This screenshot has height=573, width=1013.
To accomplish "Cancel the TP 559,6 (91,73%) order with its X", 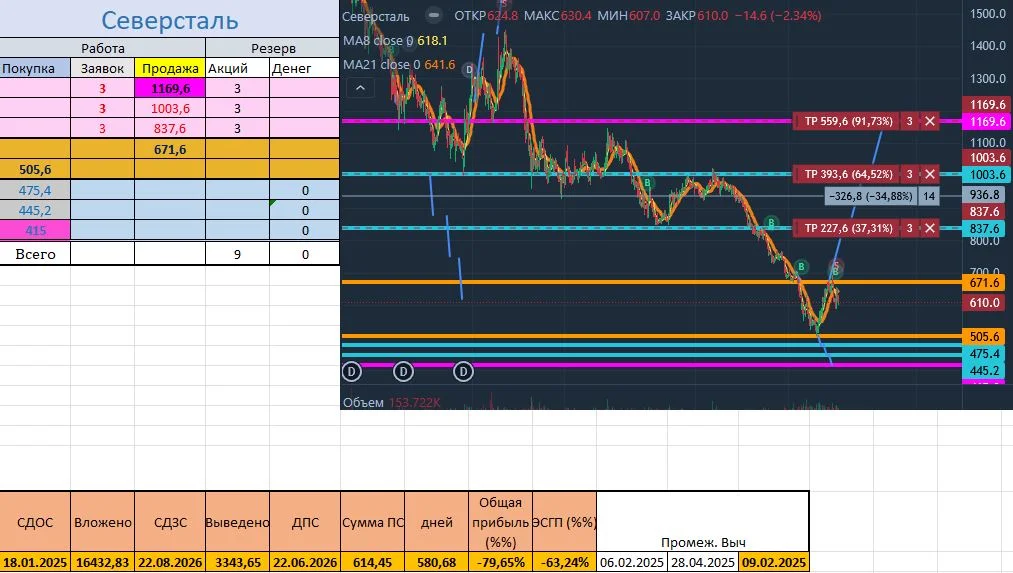I will pyautogui.click(x=930, y=121).
